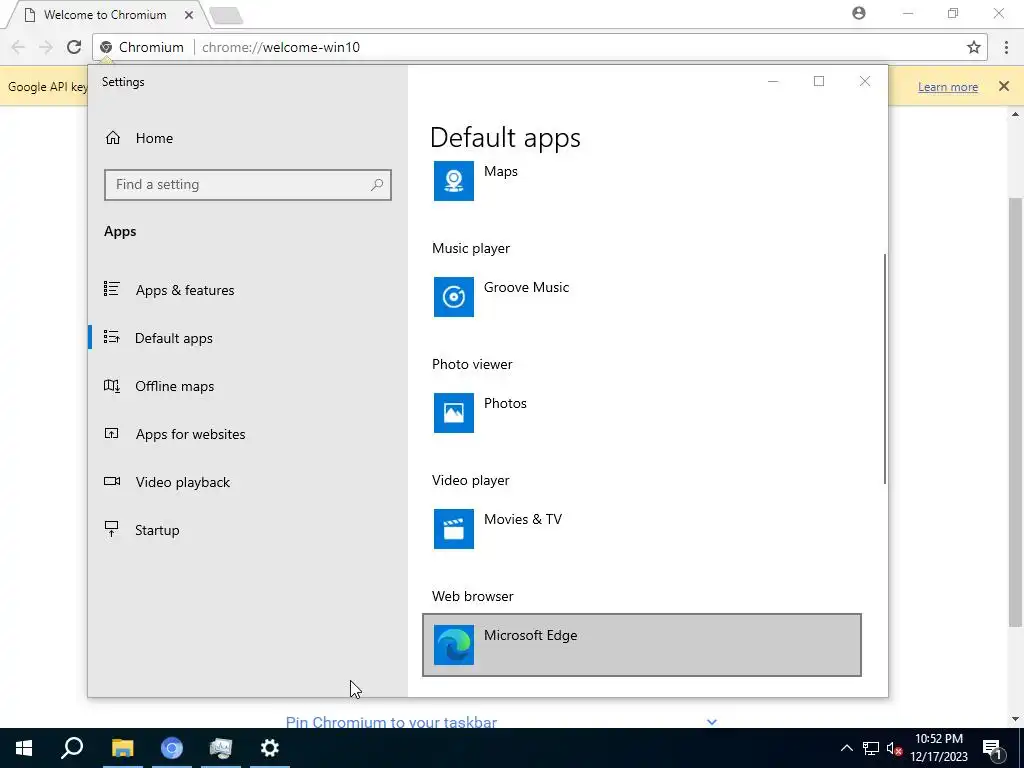Open File Explorer from taskbar

pyautogui.click(x=122, y=748)
